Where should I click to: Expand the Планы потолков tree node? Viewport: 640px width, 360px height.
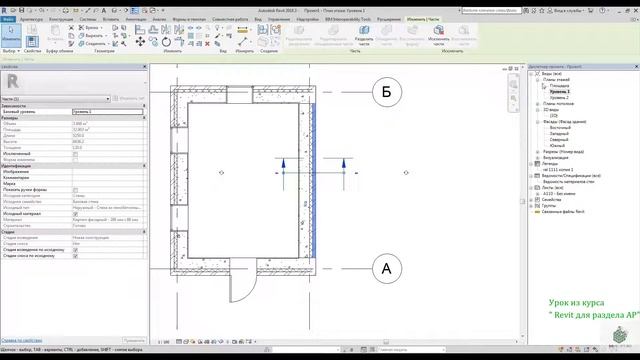pyautogui.click(x=538, y=104)
